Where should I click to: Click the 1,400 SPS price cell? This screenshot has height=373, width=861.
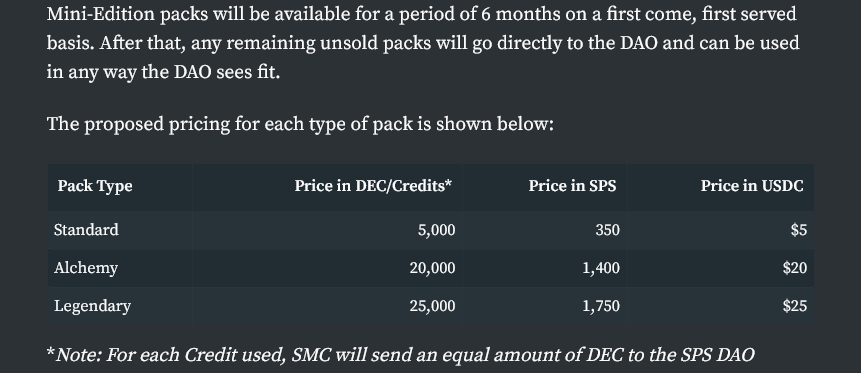pyautogui.click(x=601, y=268)
